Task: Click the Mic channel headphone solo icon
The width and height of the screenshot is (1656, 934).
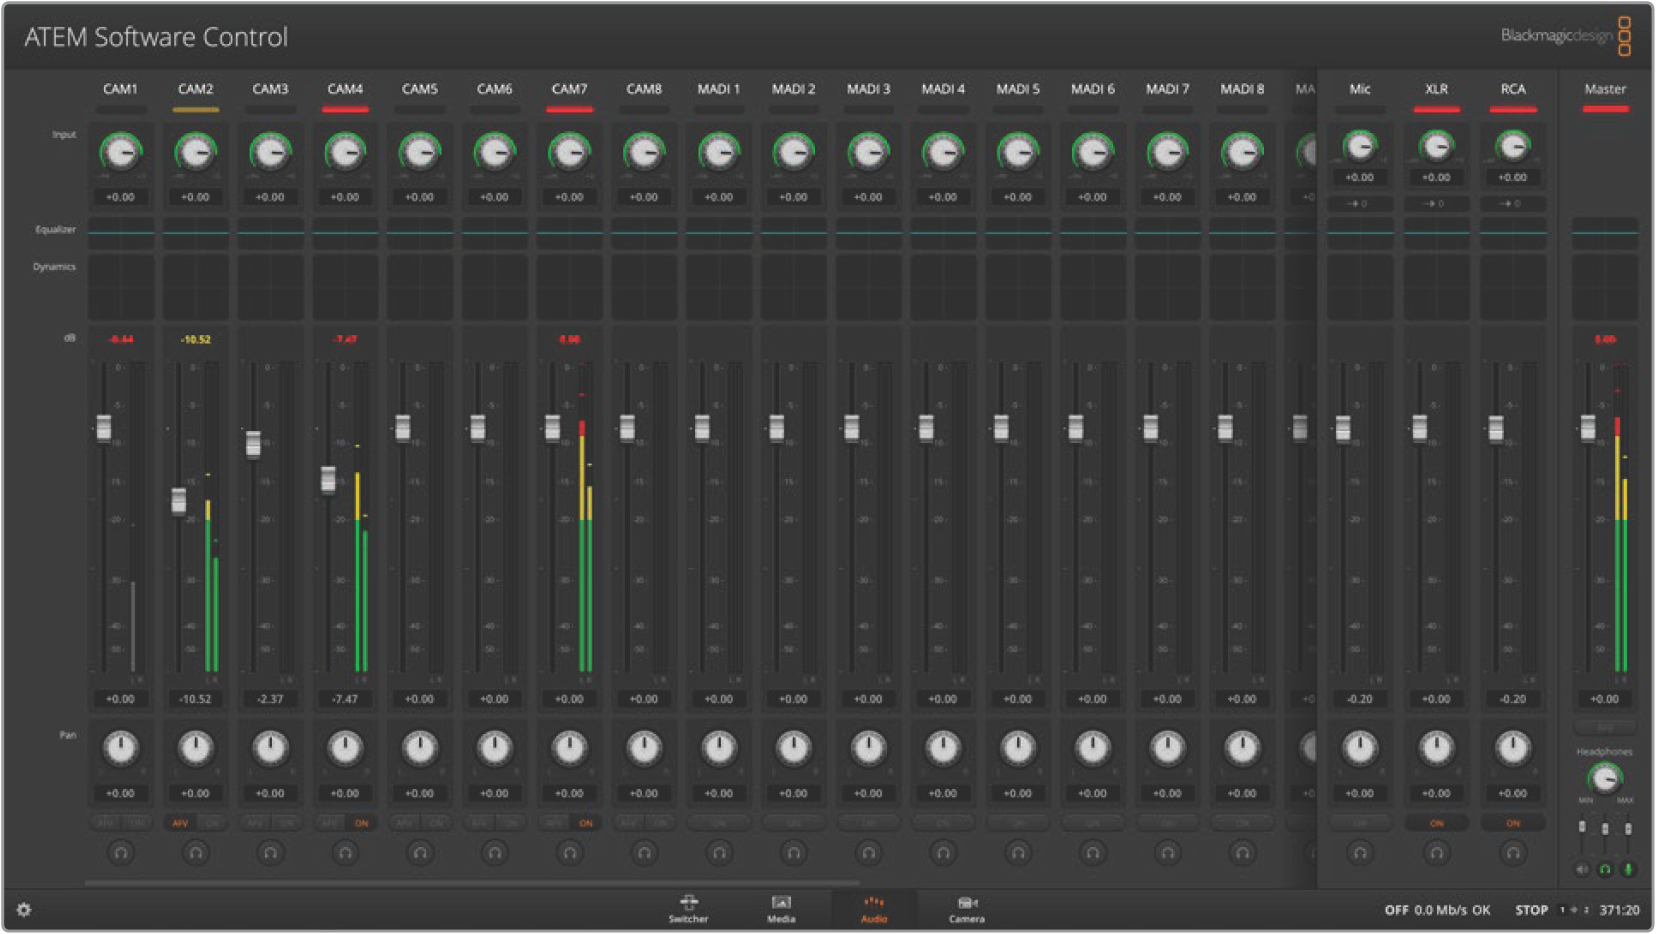Action: (1360, 853)
